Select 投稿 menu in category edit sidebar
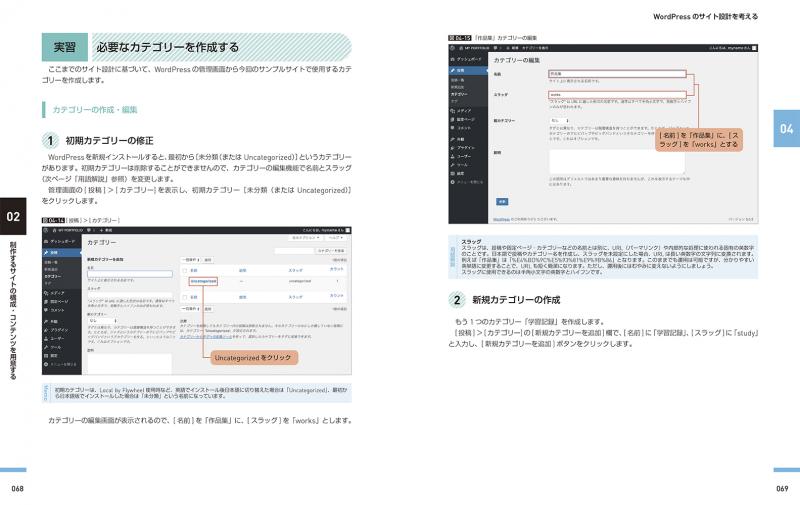Image resolution: width=800 pixels, height=505 pixels. click(x=468, y=70)
